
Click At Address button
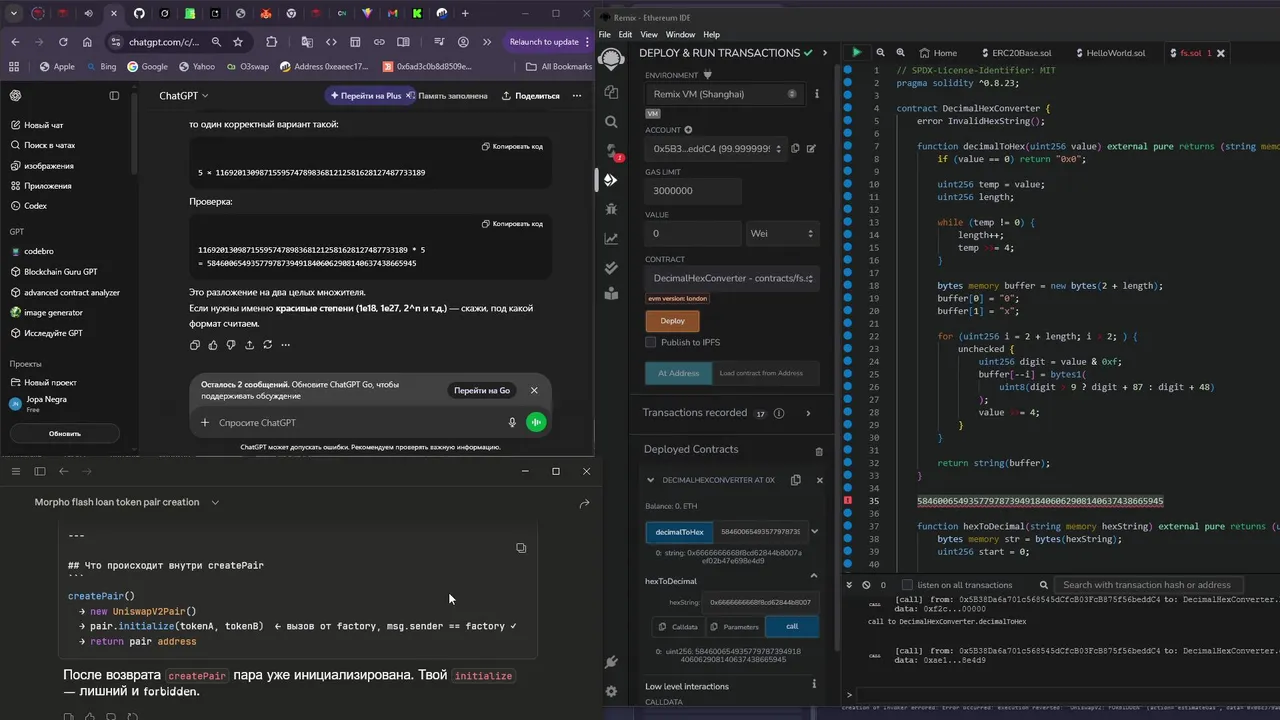(678, 373)
